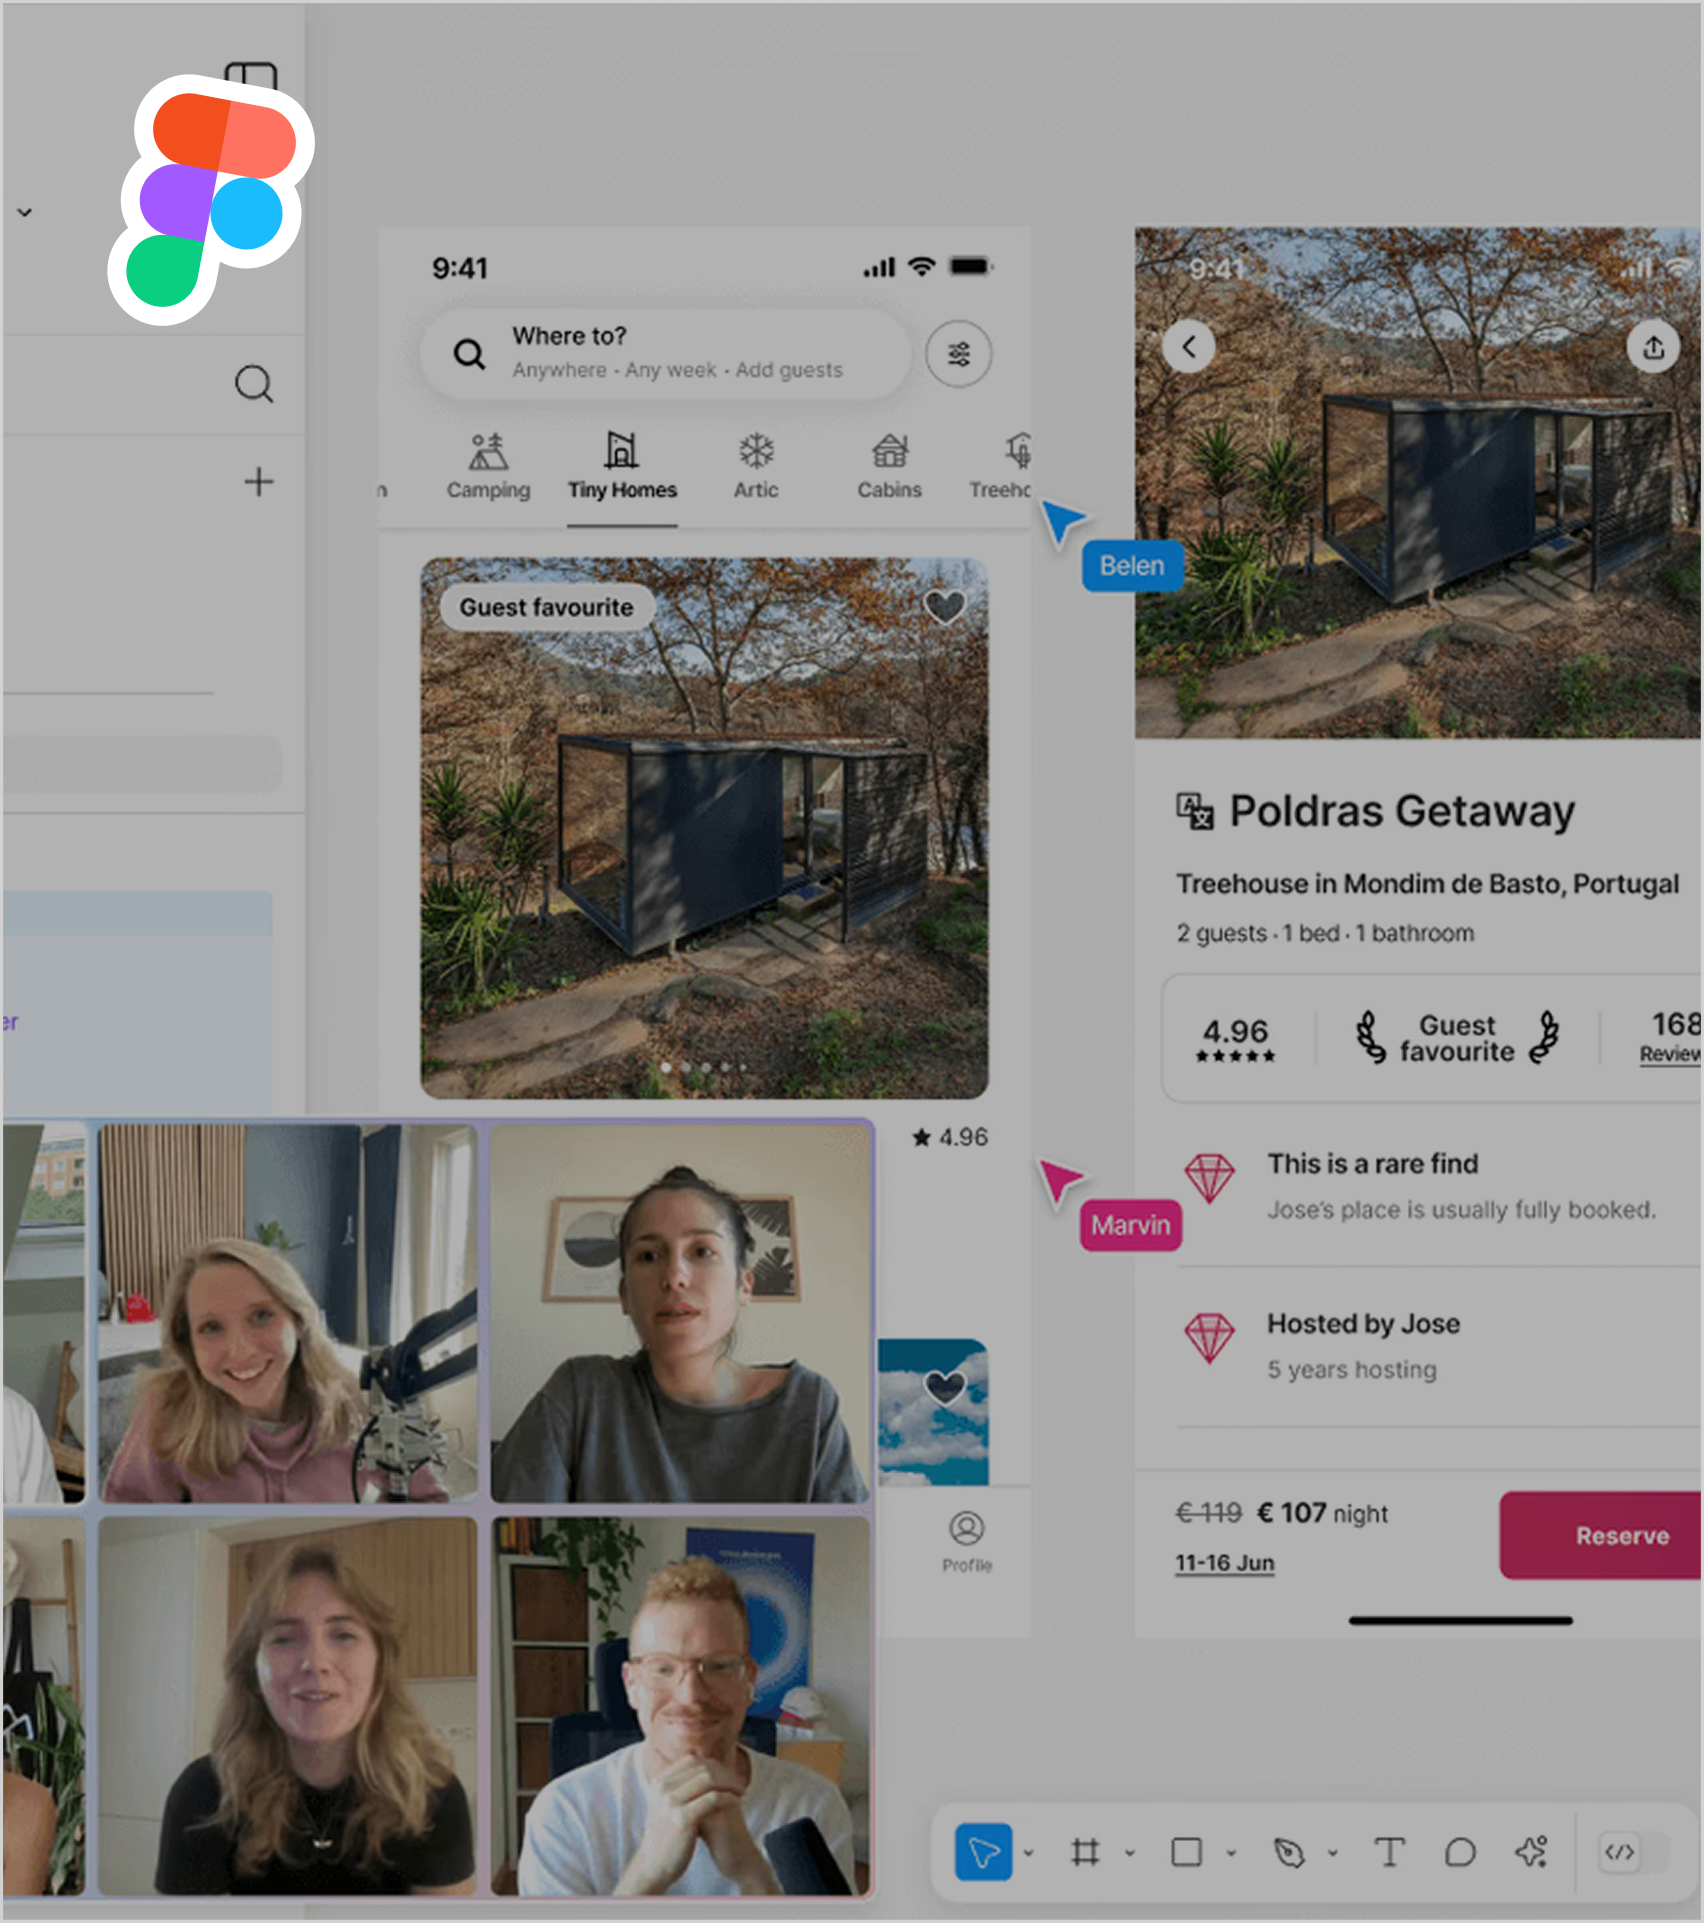Screen dimensions: 1704x1923
Task: Open the Cabins category tab
Action: click(889, 466)
